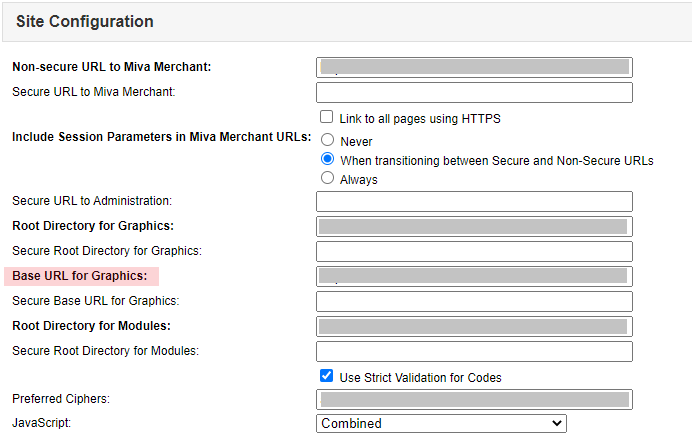Focus the Base URL for Graphics field
The height and width of the screenshot is (439, 692).
(x=474, y=277)
